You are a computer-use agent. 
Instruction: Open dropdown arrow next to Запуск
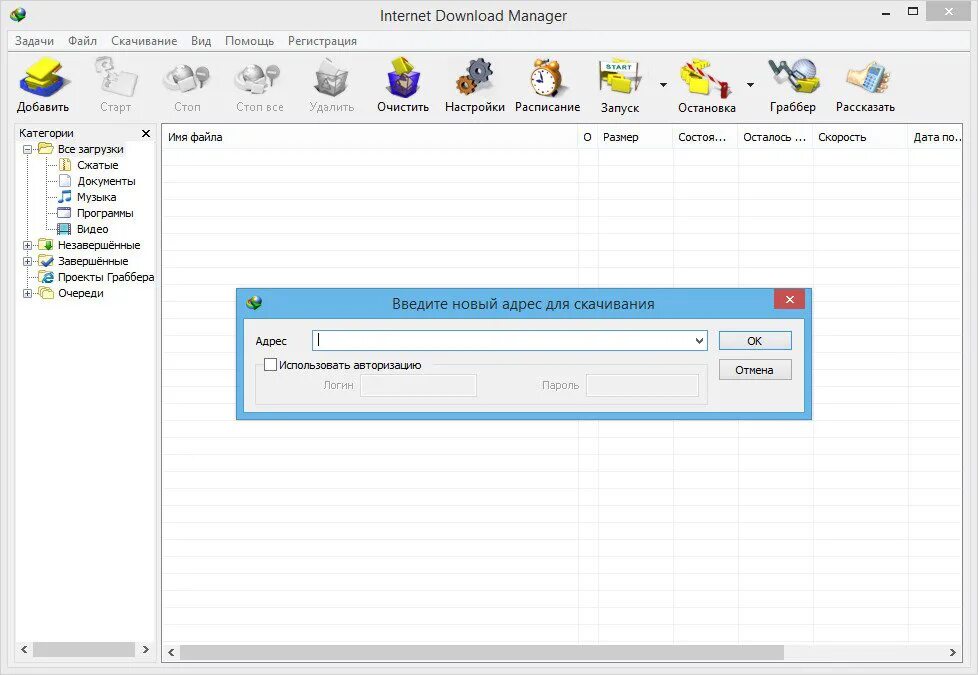(663, 84)
